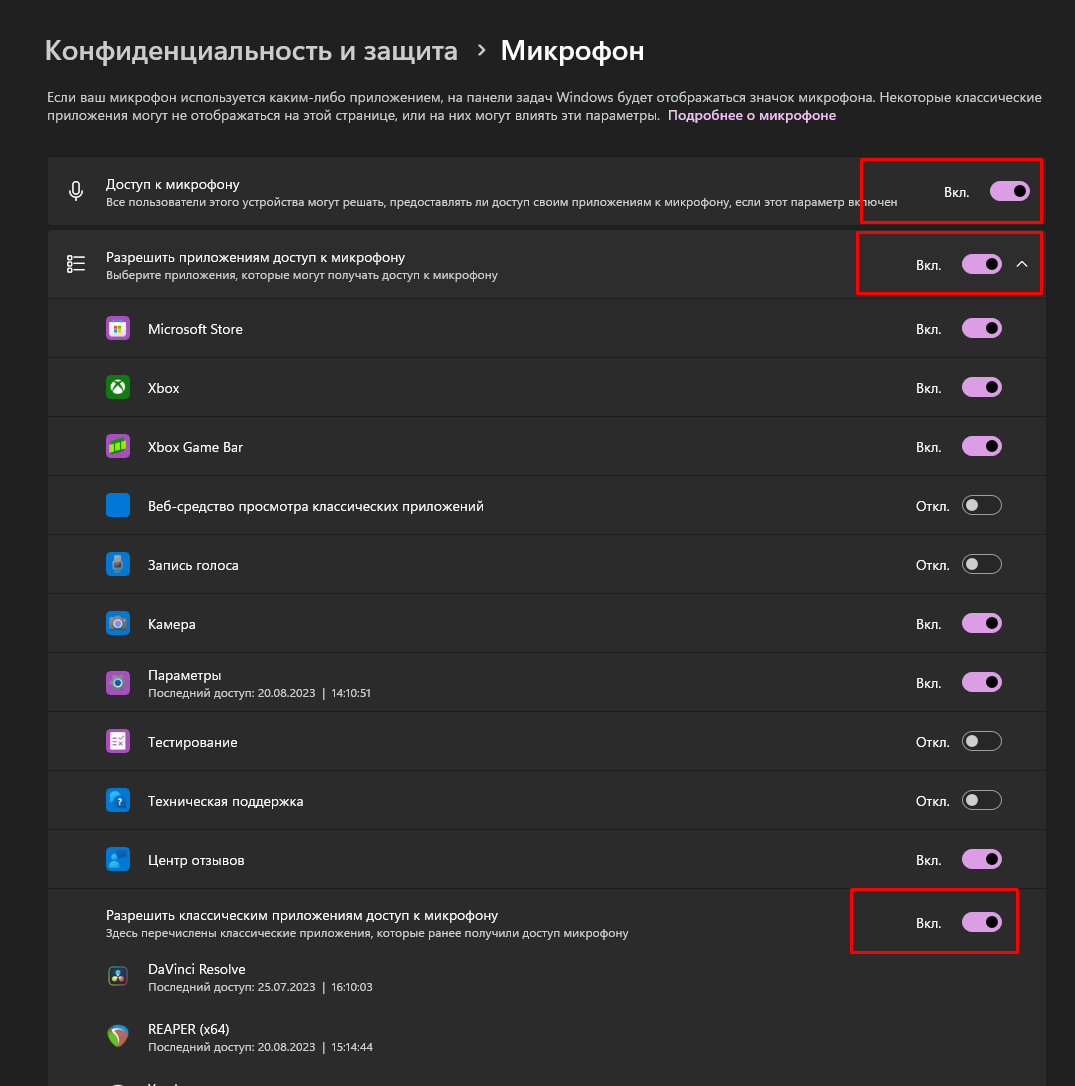Open Подробнее о микрофоне link
This screenshot has width=1075, height=1086.
click(x=752, y=116)
